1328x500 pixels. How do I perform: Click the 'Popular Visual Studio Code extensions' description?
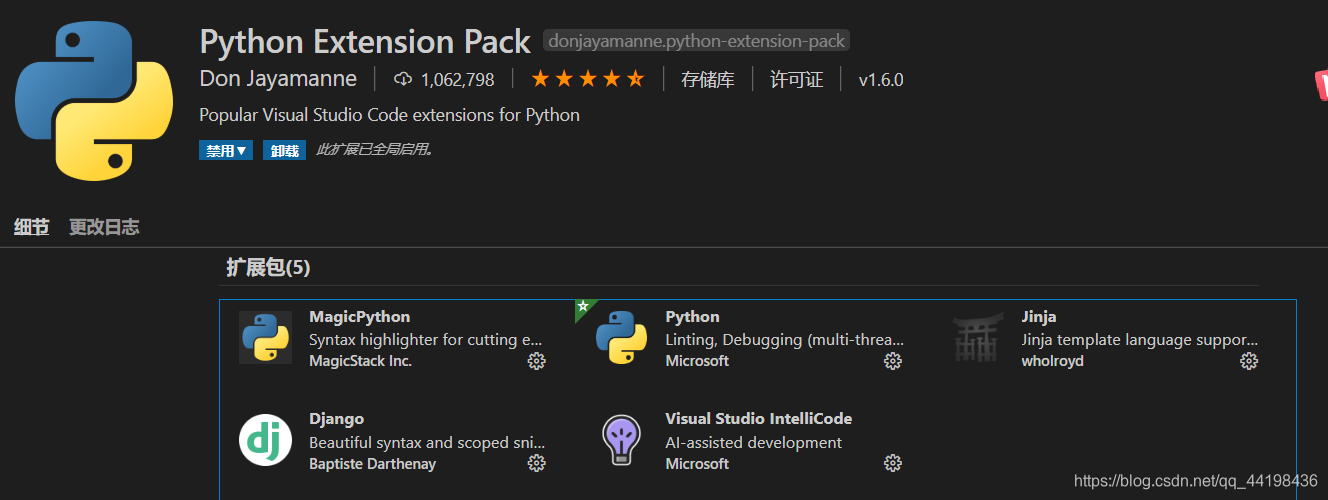pos(390,115)
